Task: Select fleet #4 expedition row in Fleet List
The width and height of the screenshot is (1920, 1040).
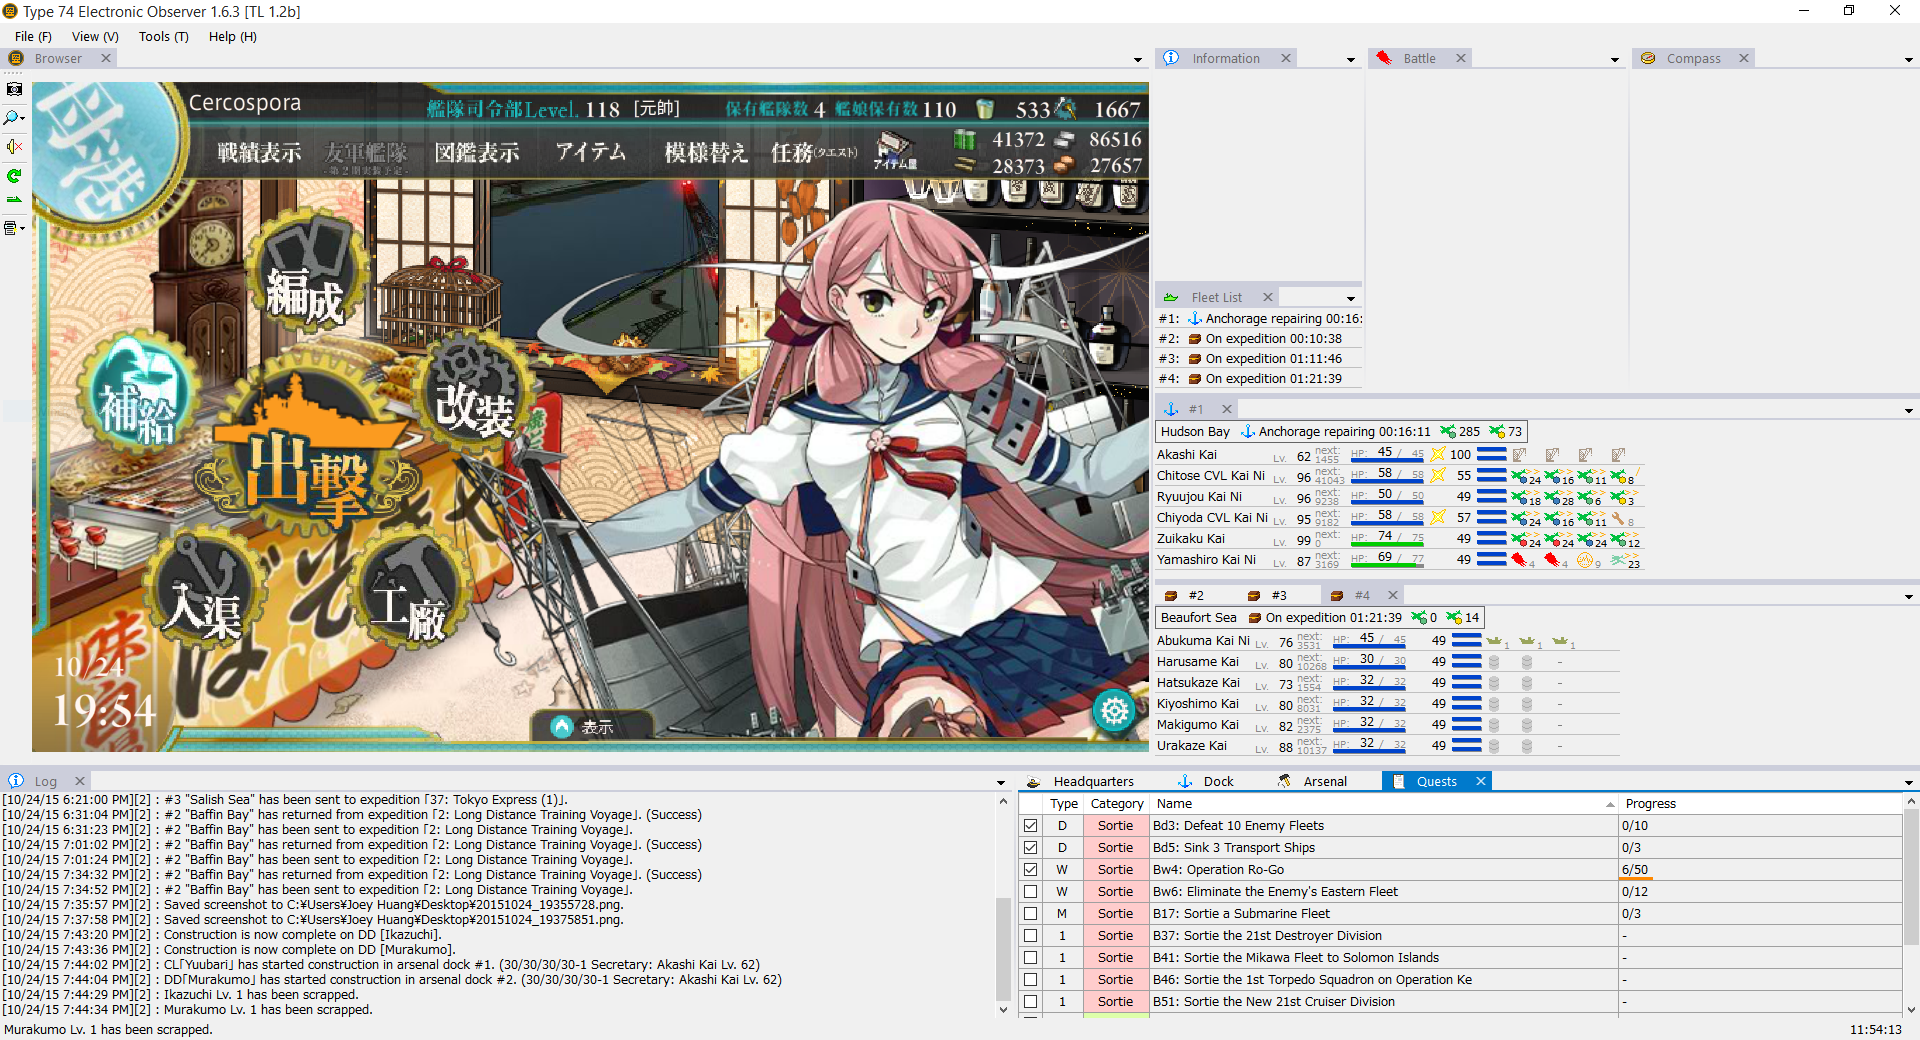Action: (1259, 378)
